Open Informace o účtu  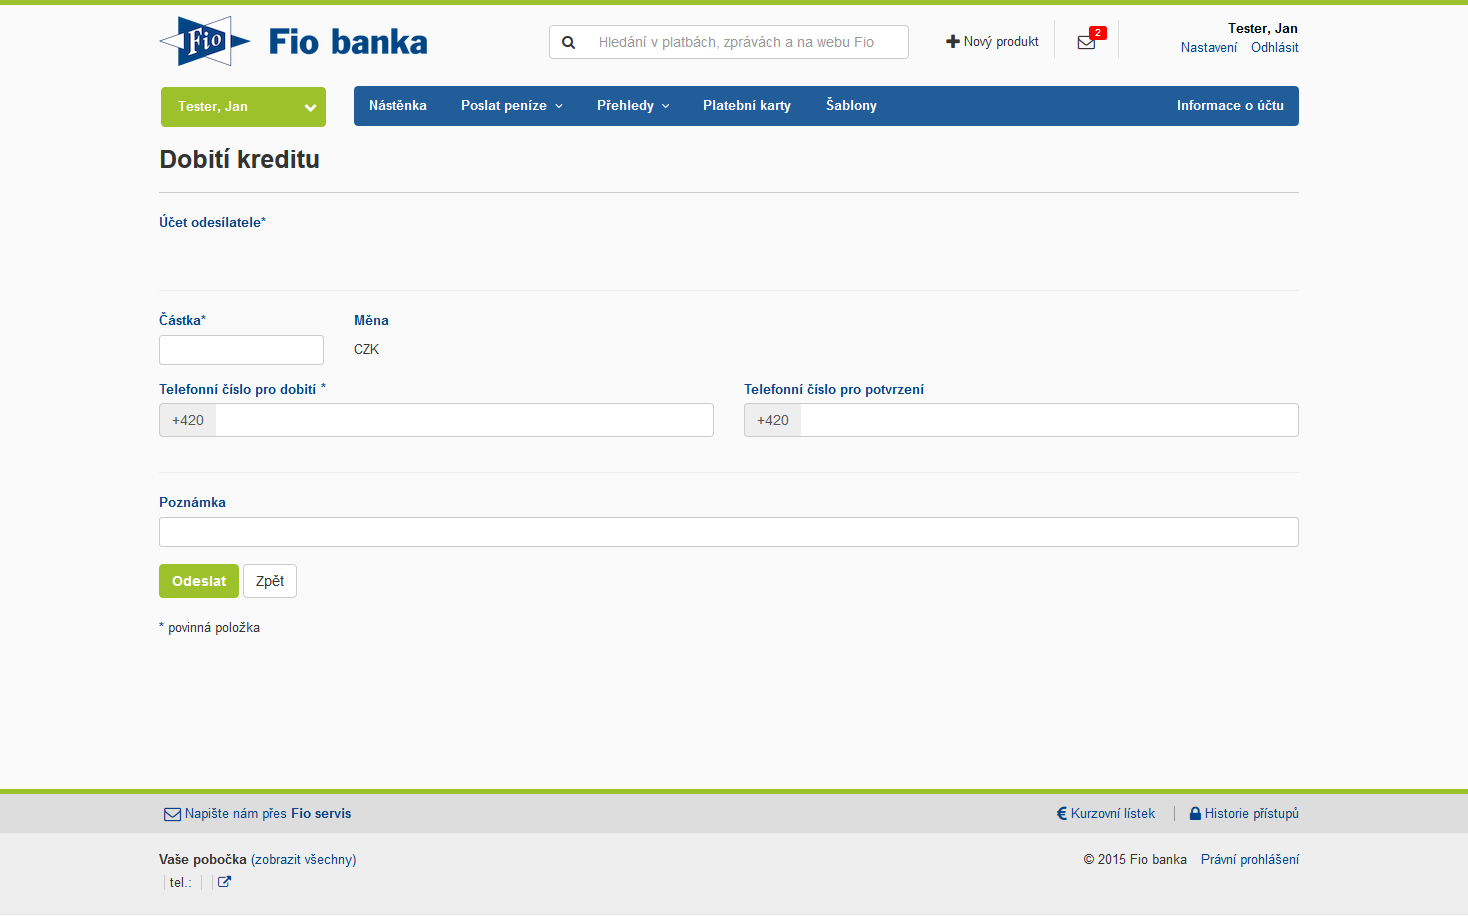pyautogui.click(x=1230, y=105)
